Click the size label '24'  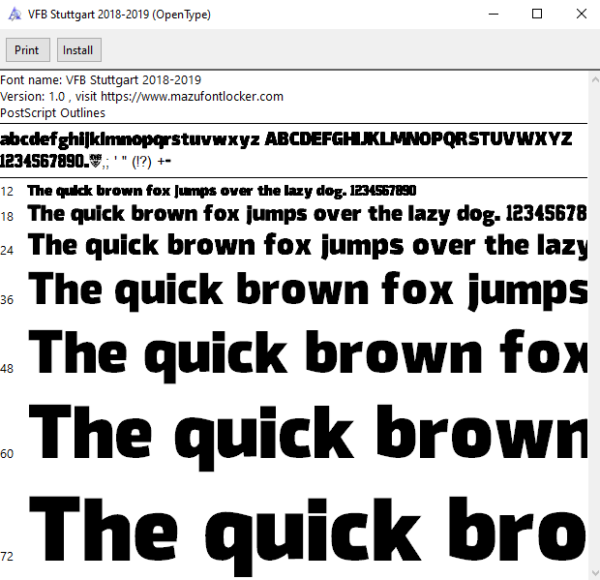(7, 250)
